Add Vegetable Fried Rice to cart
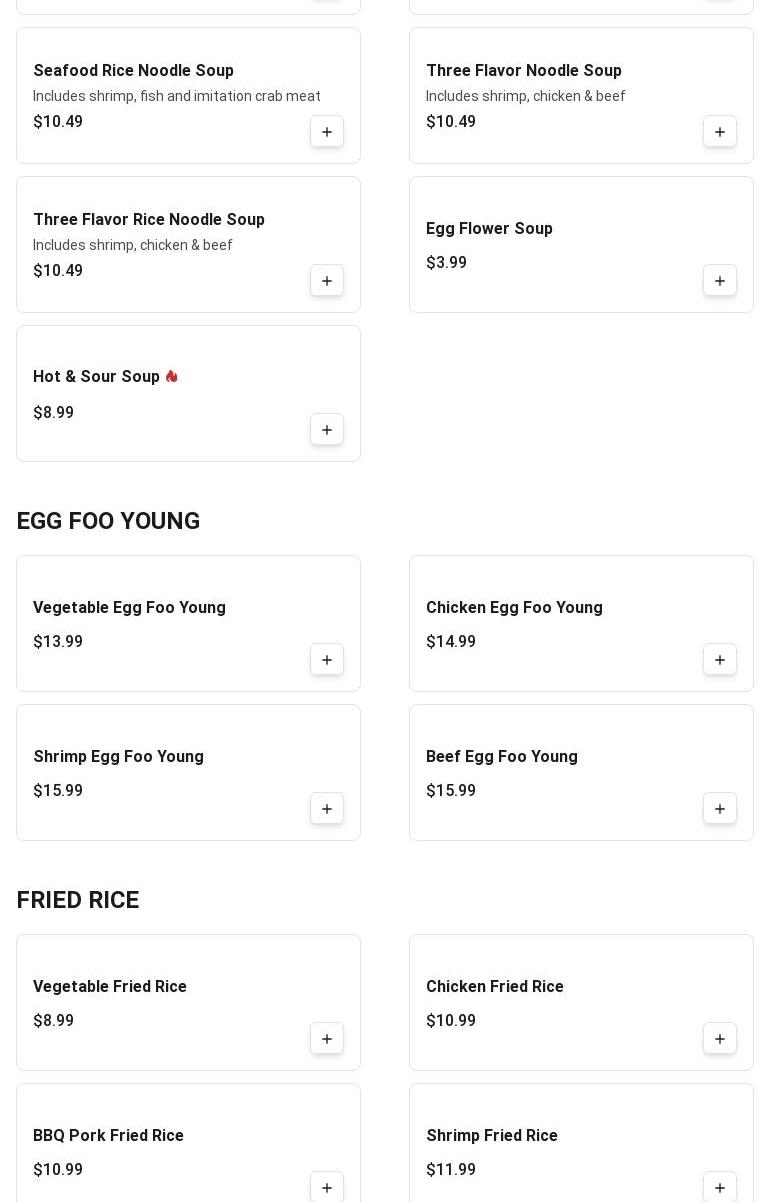The height and width of the screenshot is (1202, 770). [327, 1039]
